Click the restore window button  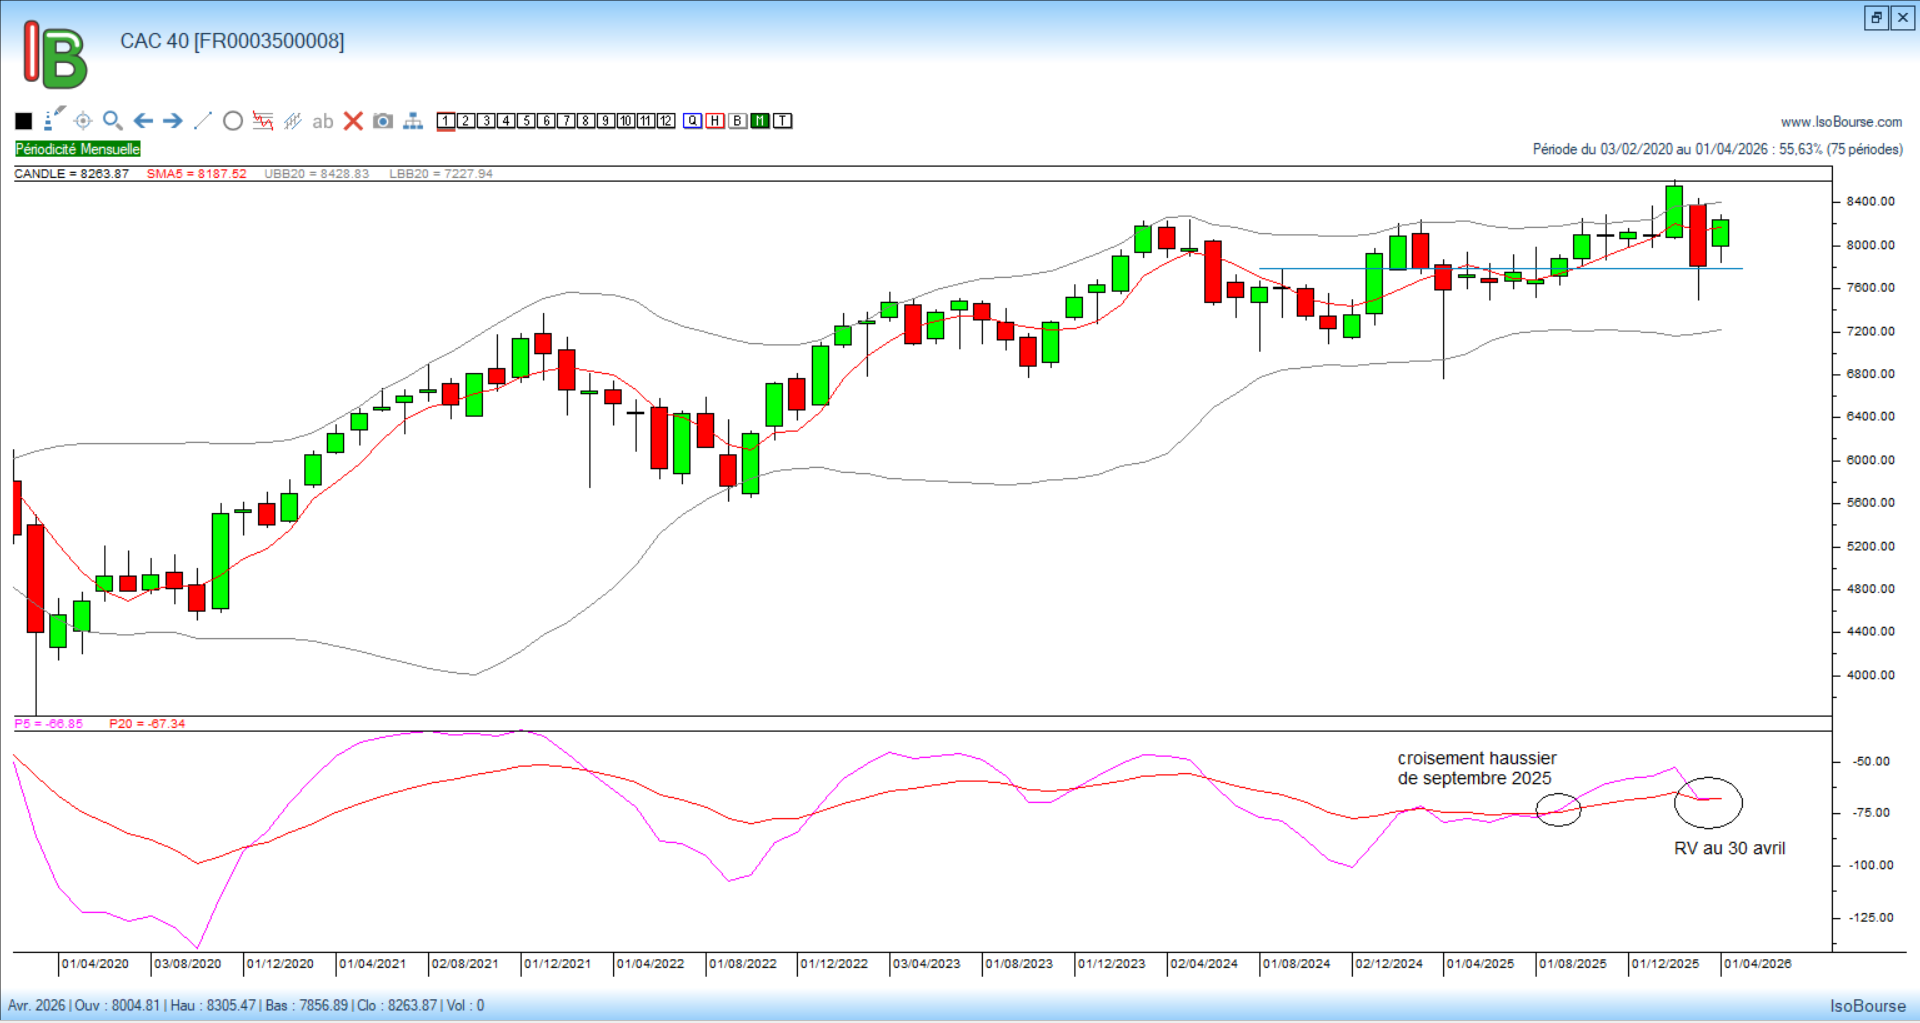click(x=1876, y=17)
